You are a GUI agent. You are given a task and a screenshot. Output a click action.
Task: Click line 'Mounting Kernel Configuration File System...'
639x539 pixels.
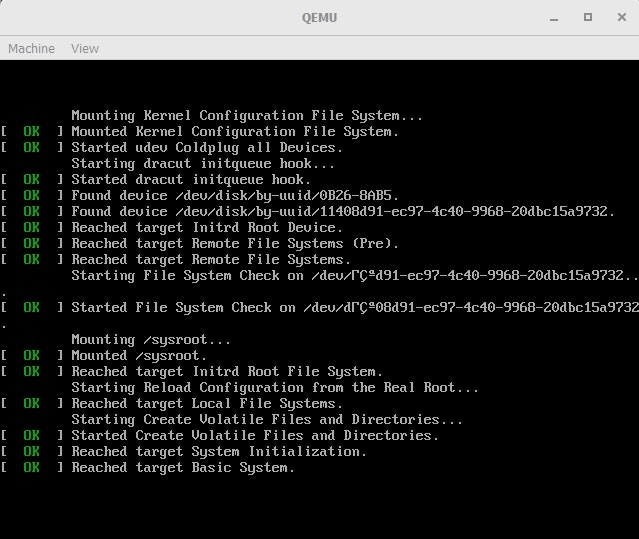click(247, 116)
